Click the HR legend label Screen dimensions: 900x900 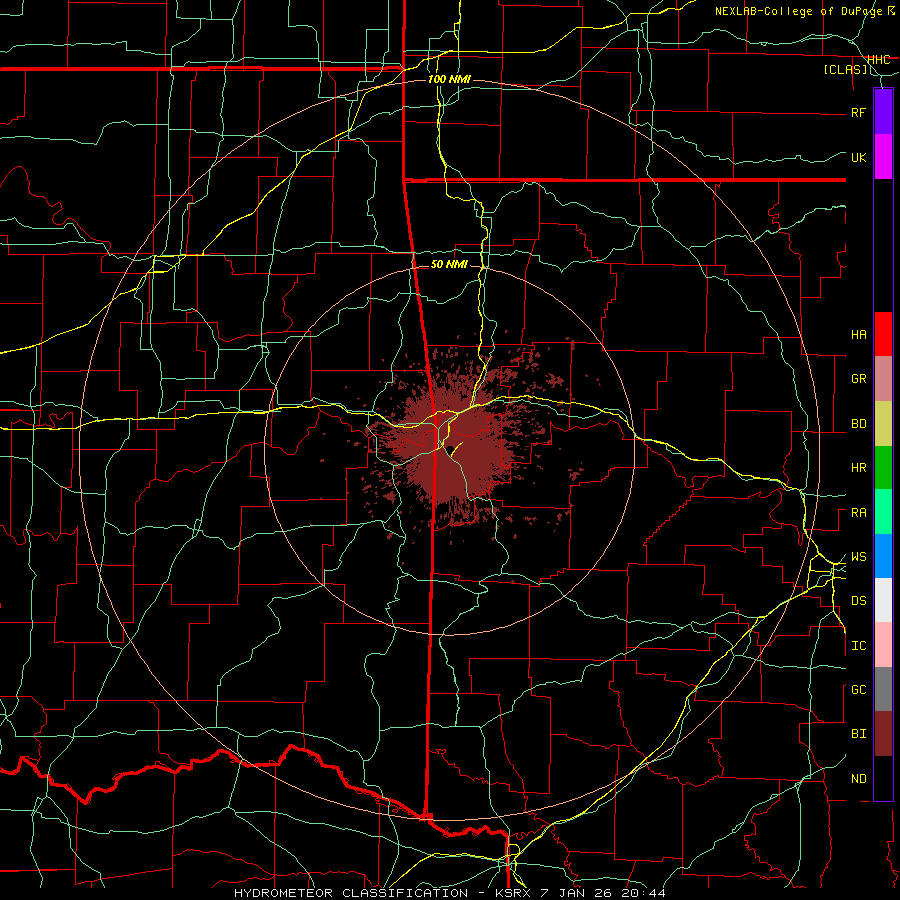[x=858, y=468]
